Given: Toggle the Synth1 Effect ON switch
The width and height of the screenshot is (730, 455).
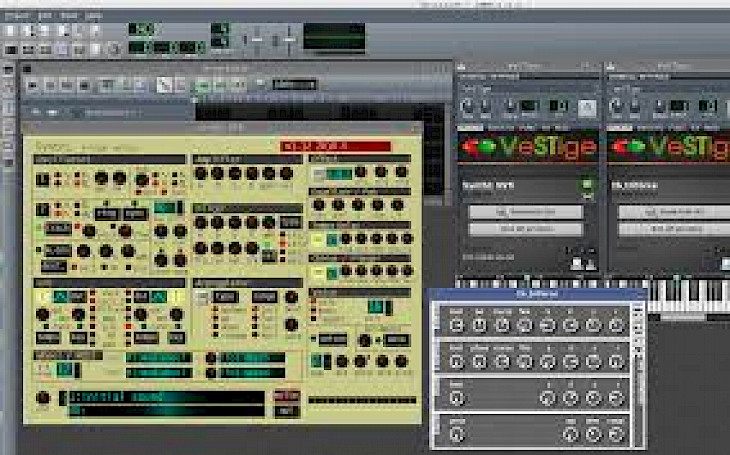Looking at the screenshot, I should click(319, 175).
